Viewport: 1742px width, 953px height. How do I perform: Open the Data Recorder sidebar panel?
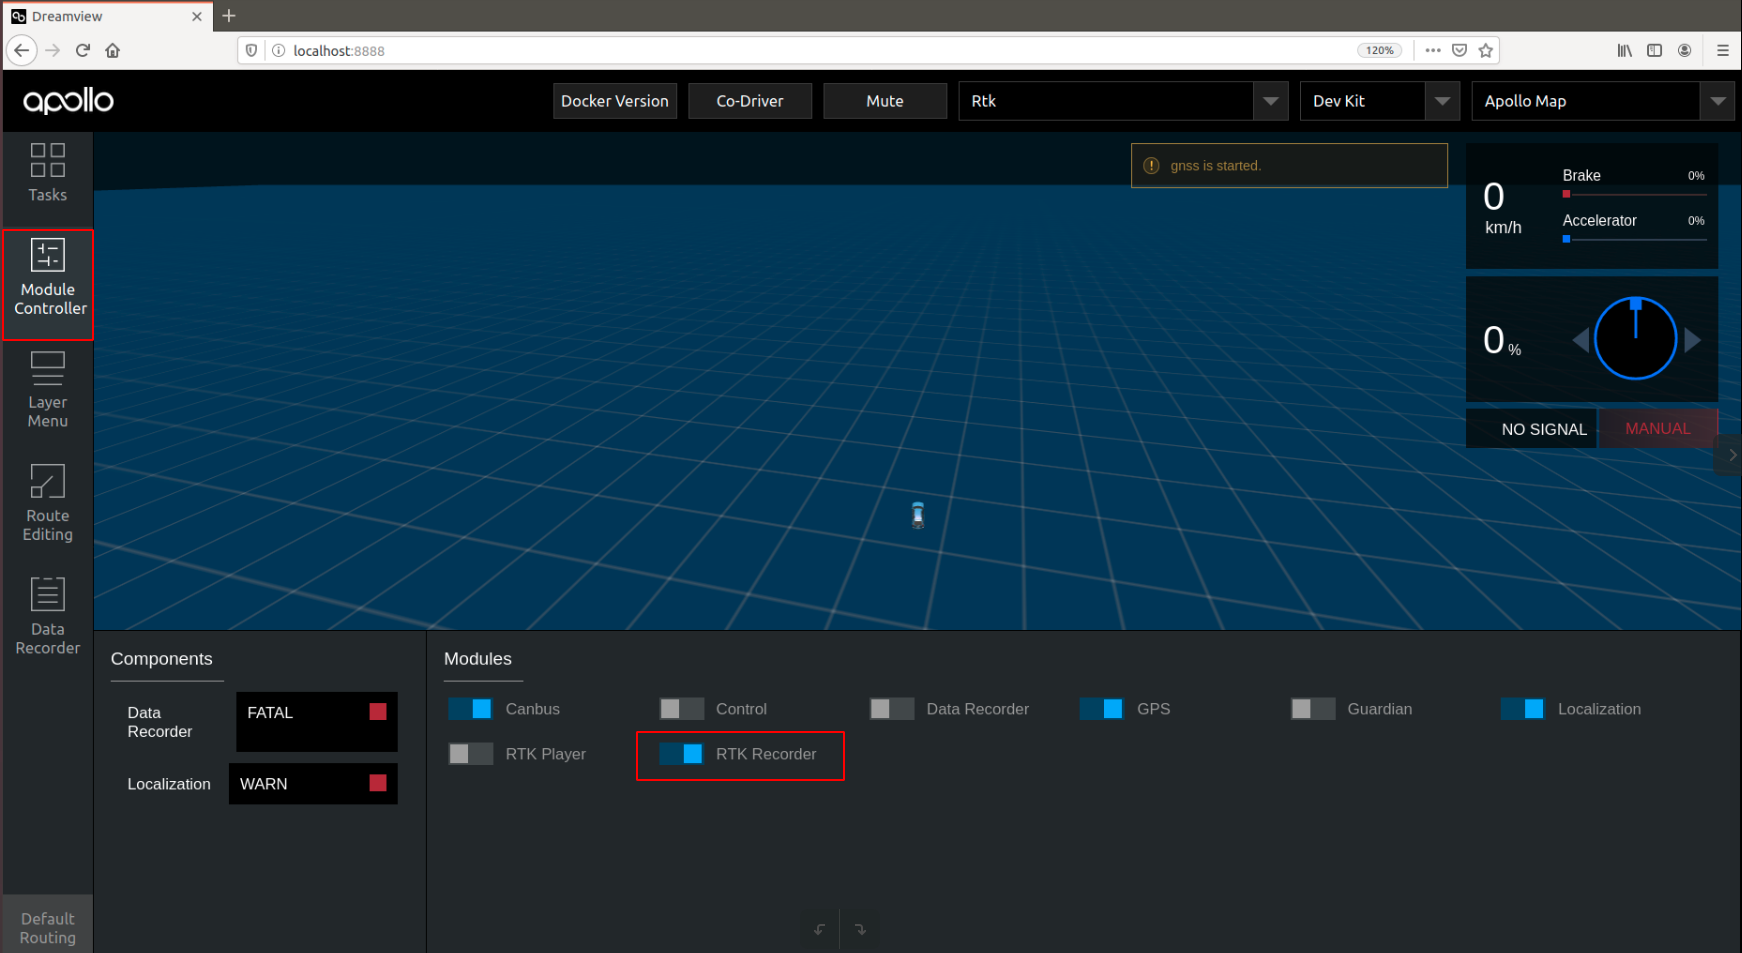tap(47, 616)
